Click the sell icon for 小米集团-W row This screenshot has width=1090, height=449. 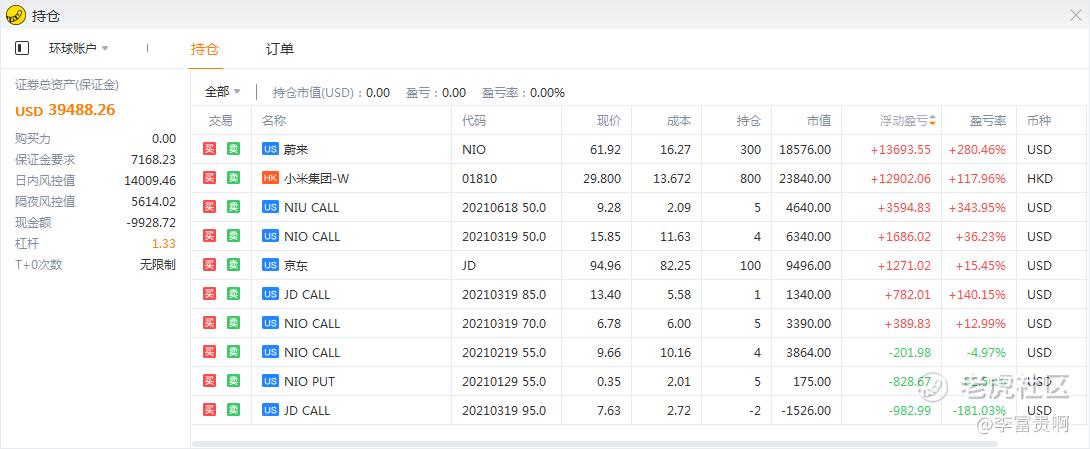click(x=234, y=178)
